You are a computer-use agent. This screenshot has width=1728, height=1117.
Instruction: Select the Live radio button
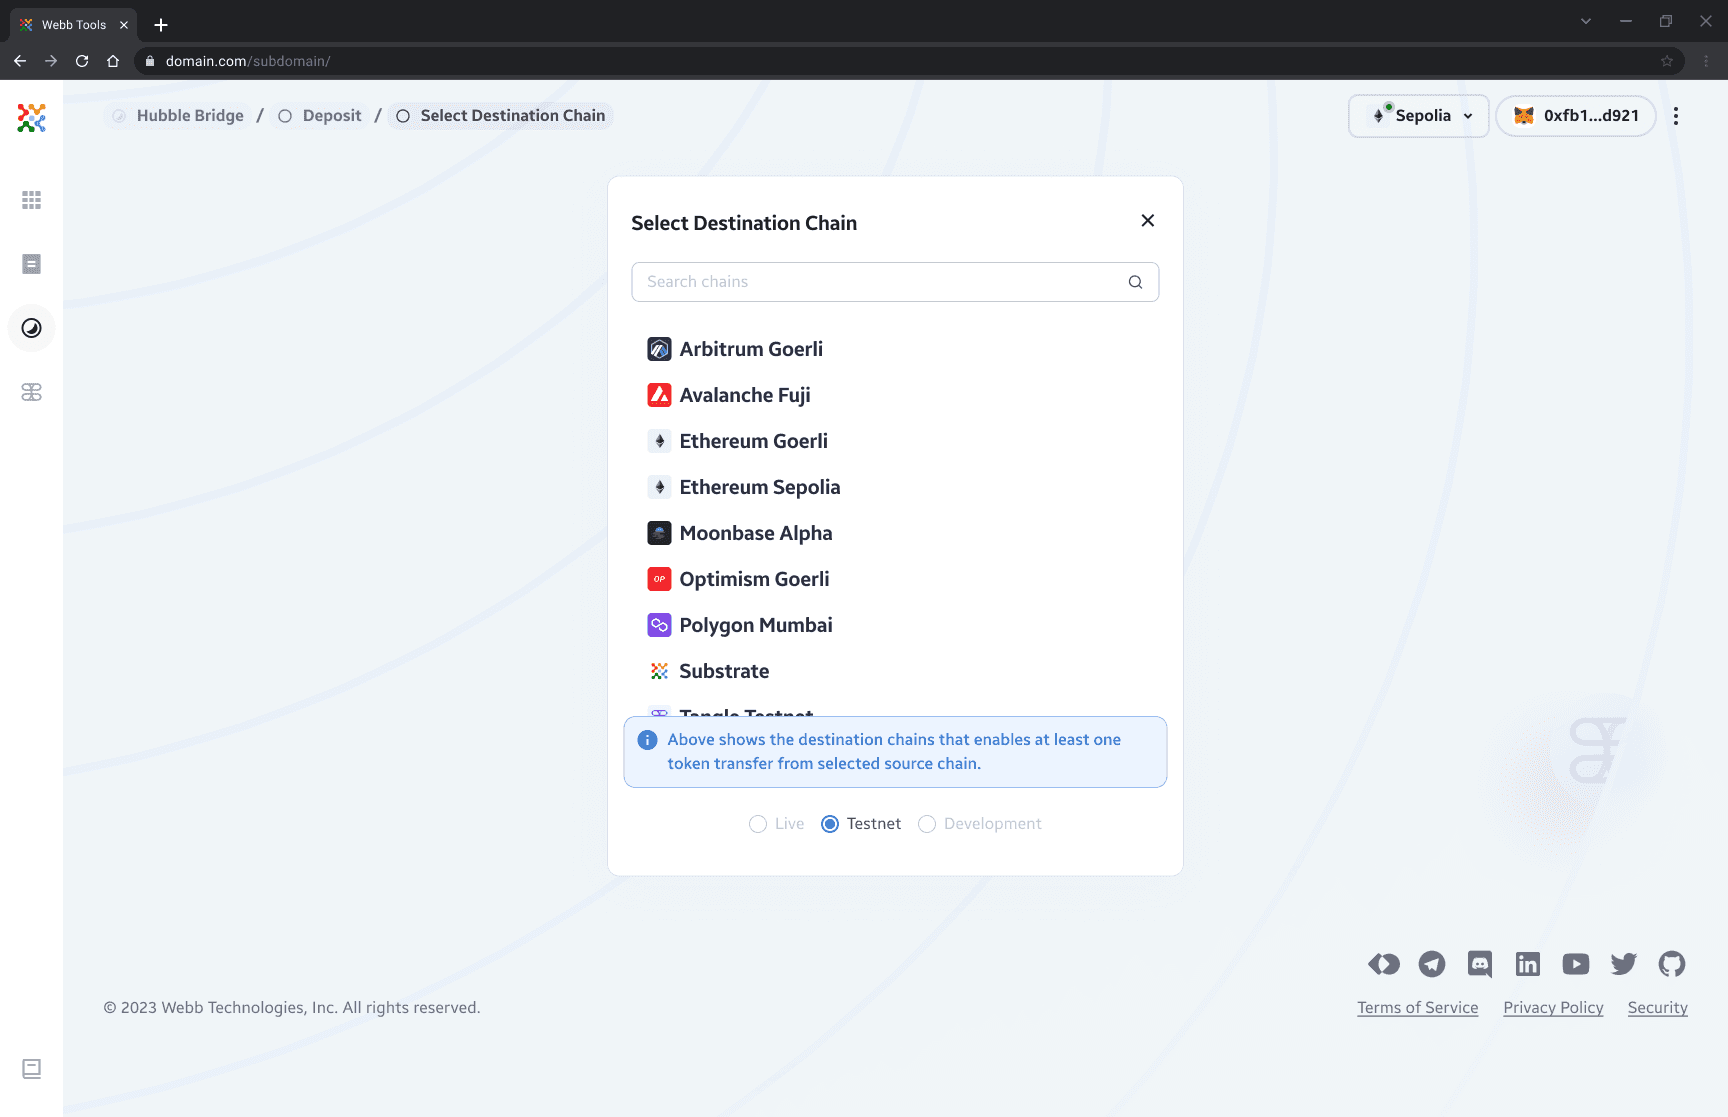pyautogui.click(x=758, y=824)
